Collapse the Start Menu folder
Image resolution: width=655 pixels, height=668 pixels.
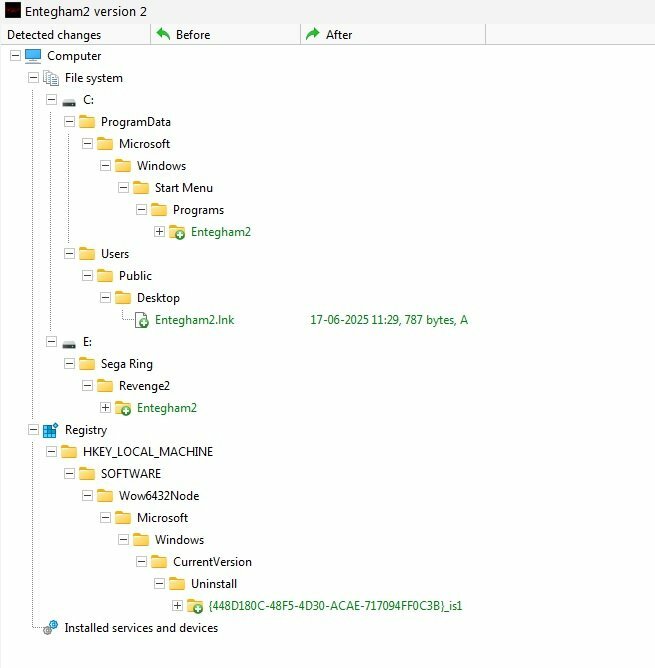pyautogui.click(x=123, y=187)
